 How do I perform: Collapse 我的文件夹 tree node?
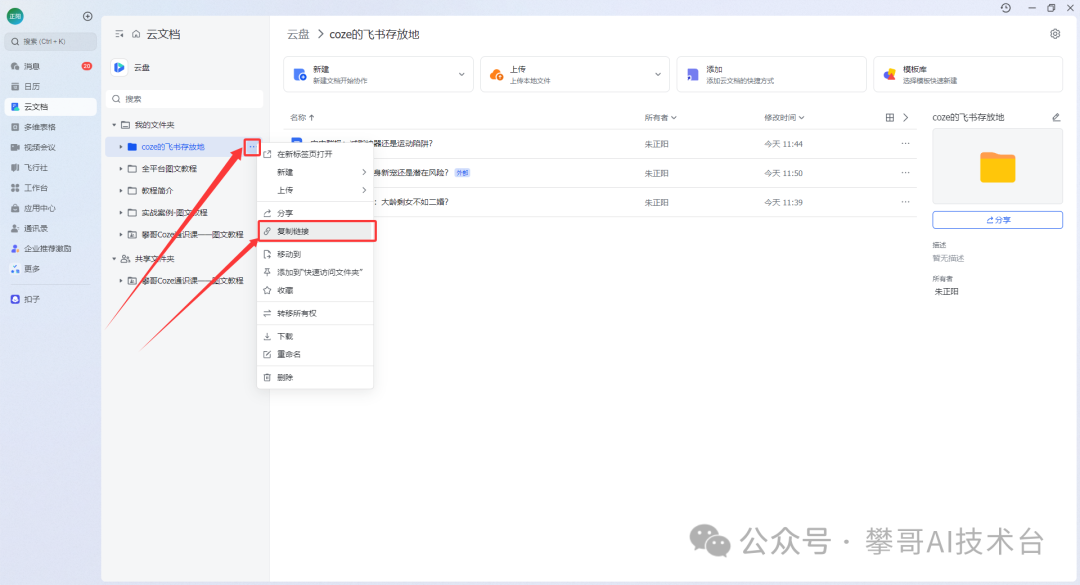pos(114,125)
